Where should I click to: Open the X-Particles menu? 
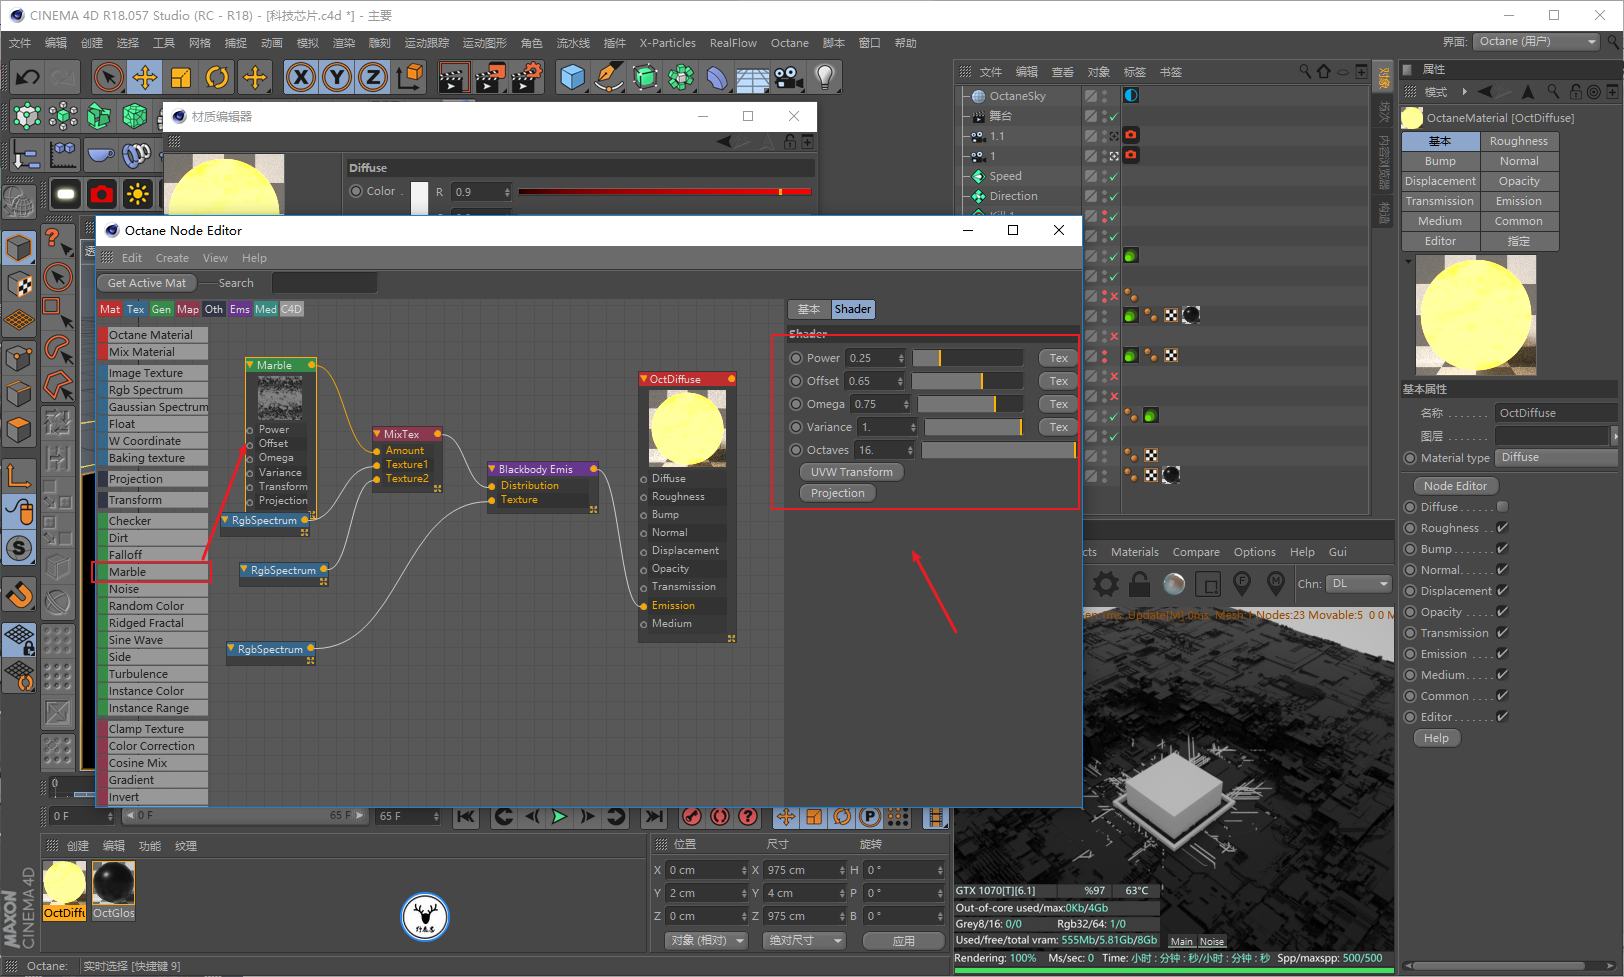click(667, 43)
